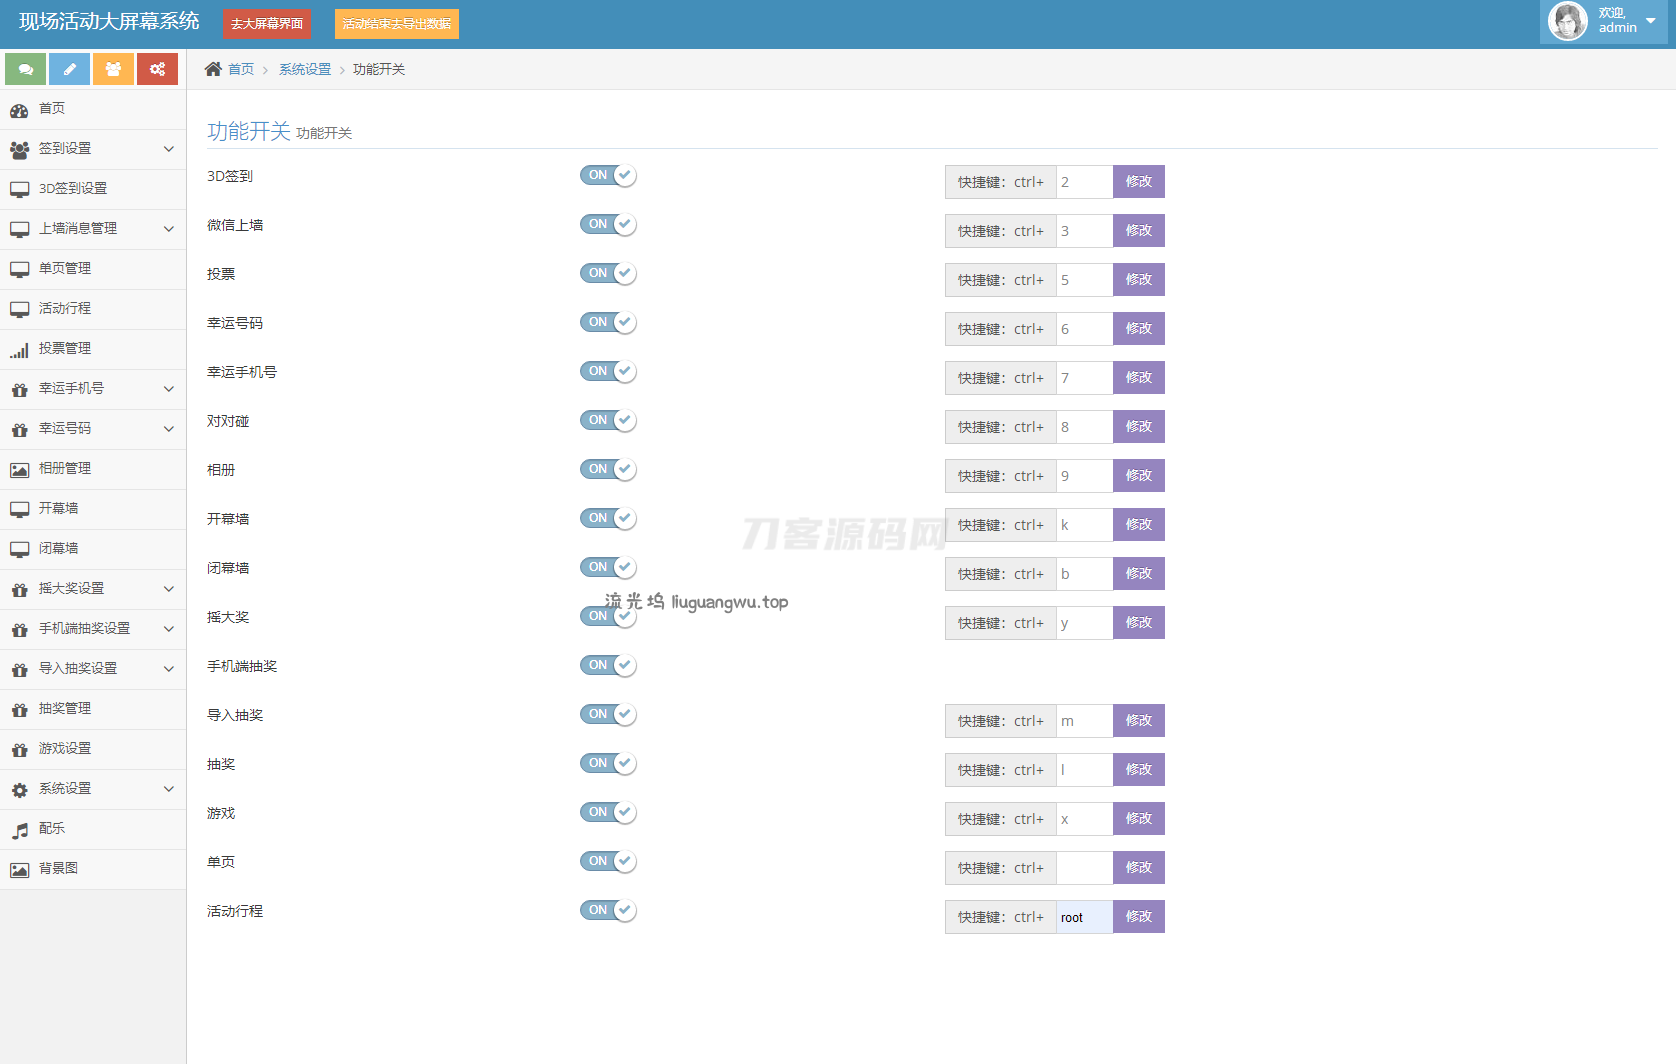Image resolution: width=1676 pixels, height=1064 pixels.
Task: Turn off the 手机端抽奖 toggle
Action: coord(608,665)
